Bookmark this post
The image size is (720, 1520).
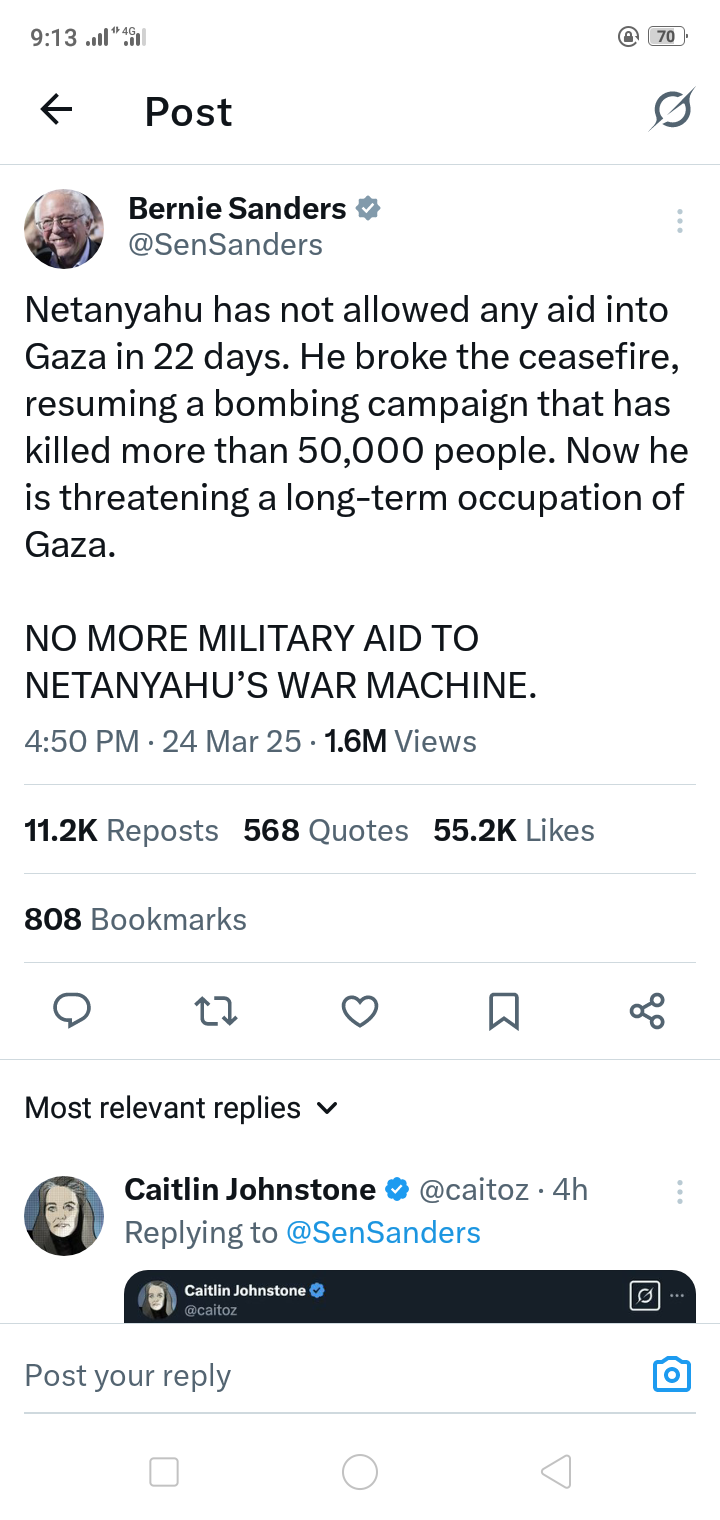click(x=504, y=1011)
